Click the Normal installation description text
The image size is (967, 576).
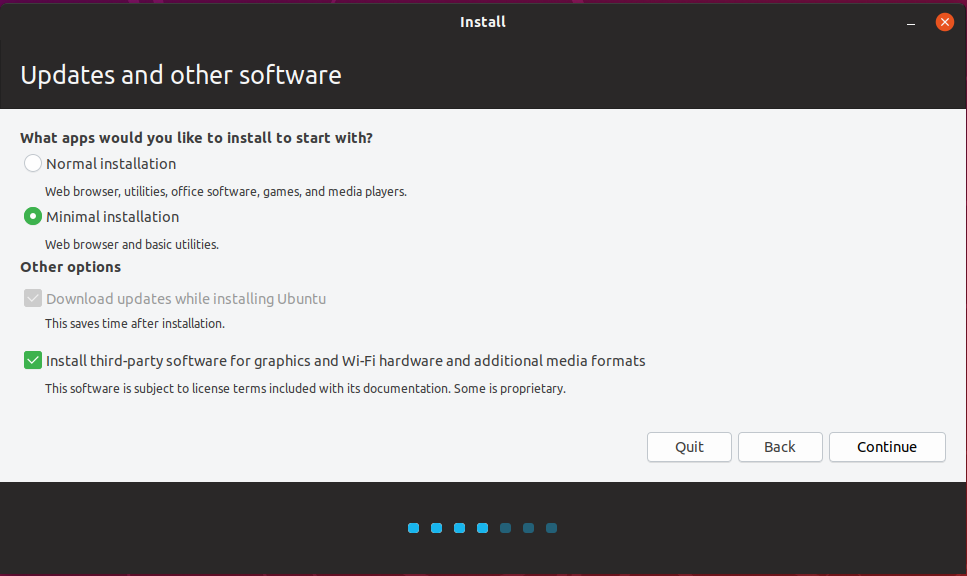coord(226,191)
